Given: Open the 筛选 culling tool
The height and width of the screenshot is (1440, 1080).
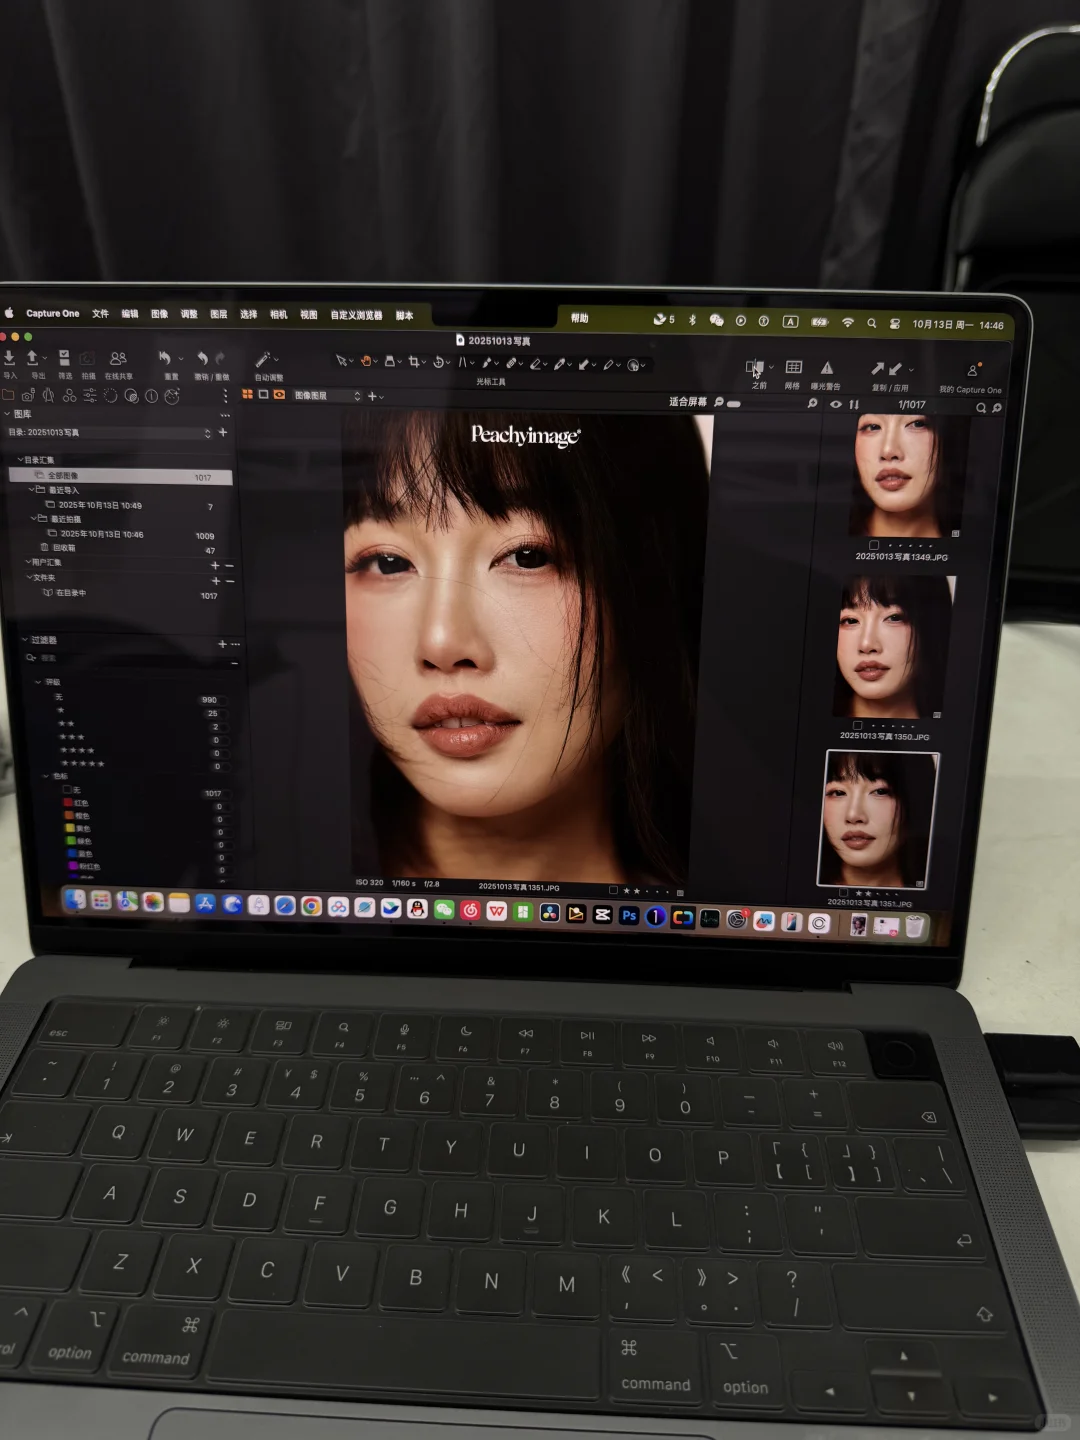Looking at the screenshot, I should coord(64,358).
